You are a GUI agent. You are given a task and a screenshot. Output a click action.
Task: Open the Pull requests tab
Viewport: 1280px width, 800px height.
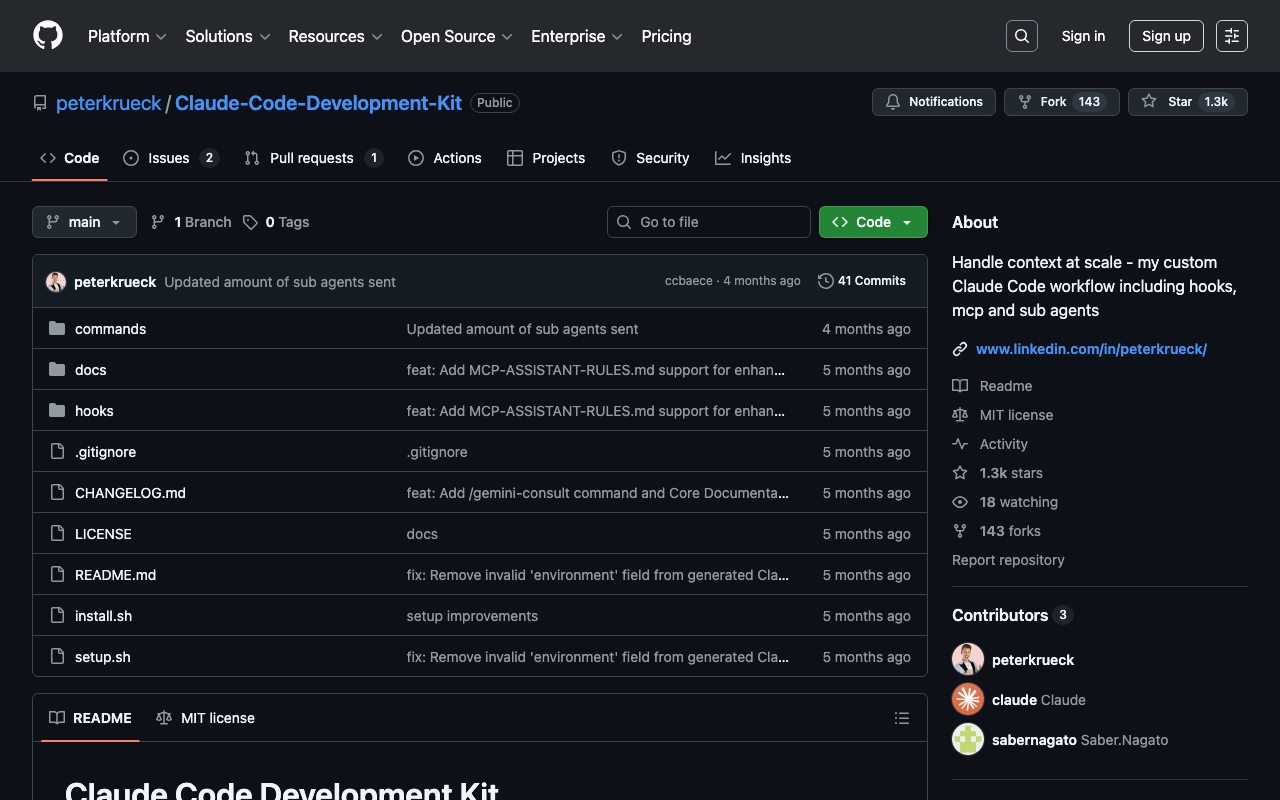pyautogui.click(x=312, y=158)
